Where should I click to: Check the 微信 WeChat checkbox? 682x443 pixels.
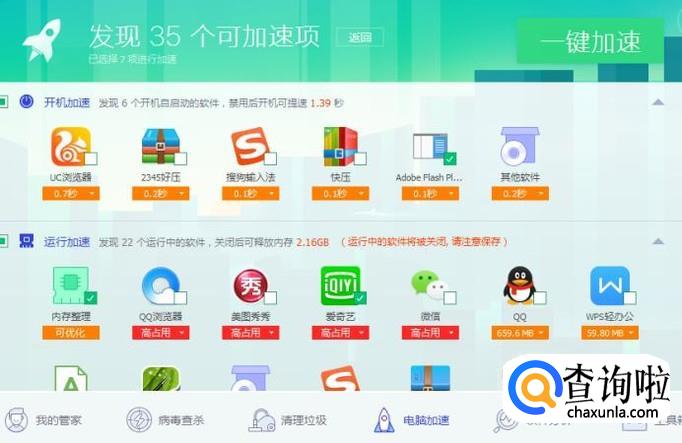point(450,298)
